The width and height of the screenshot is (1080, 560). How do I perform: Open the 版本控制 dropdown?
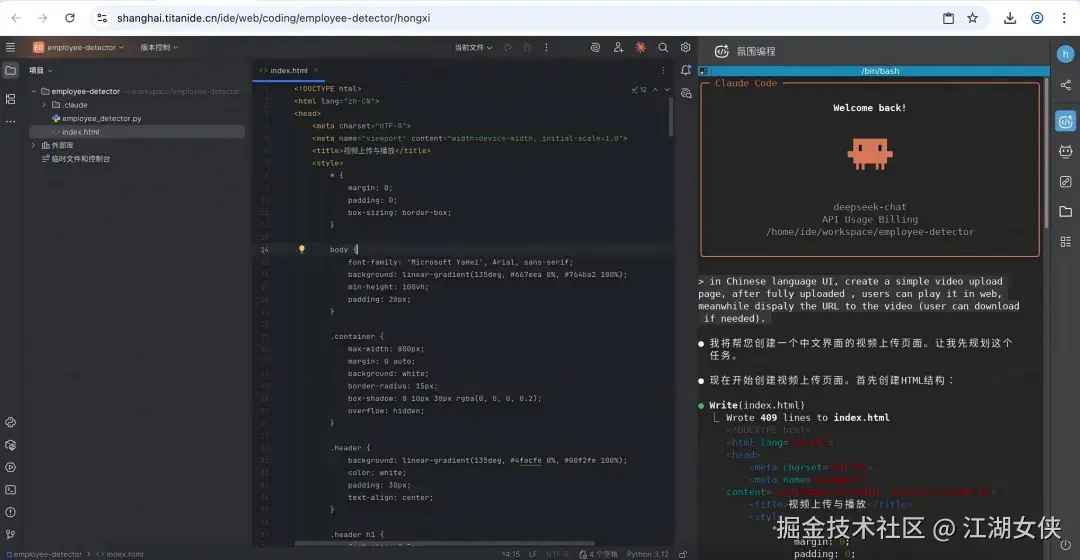[x=159, y=48]
